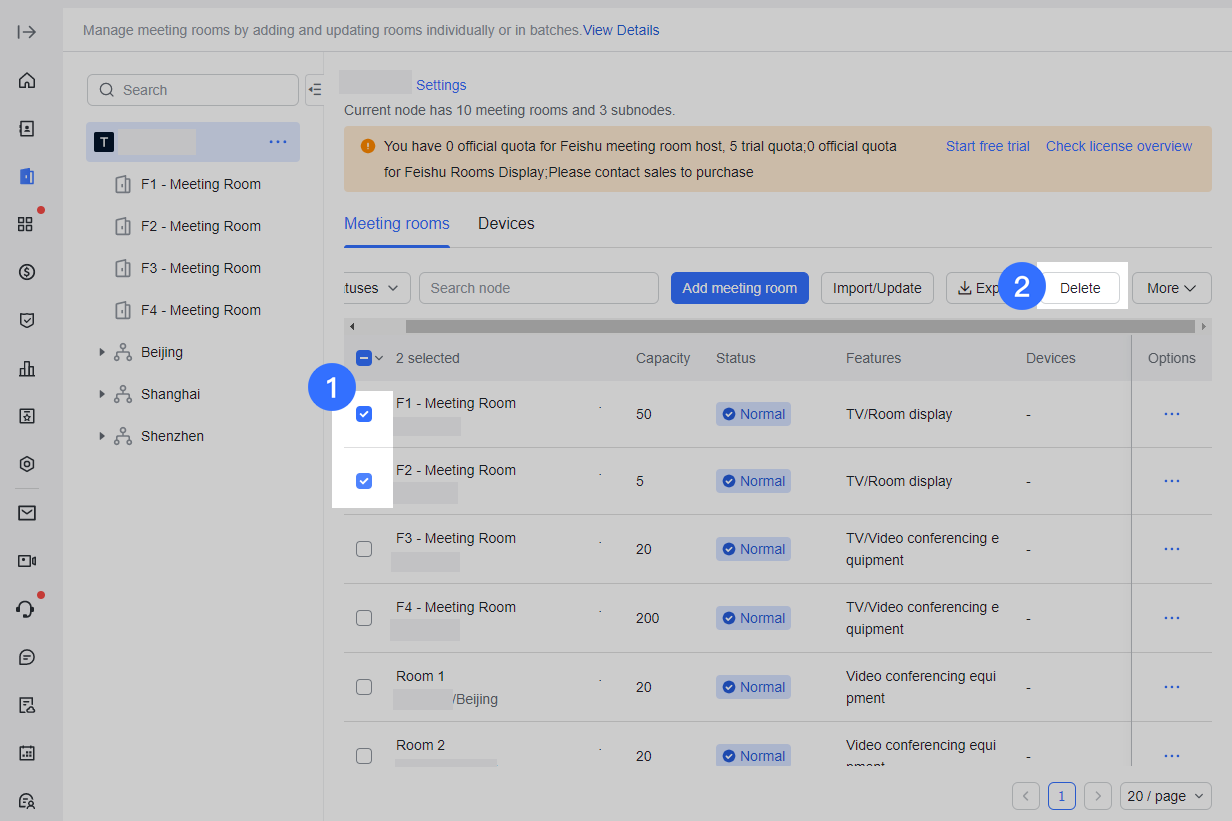Expand the Beijing tree node

coord(102,352)
